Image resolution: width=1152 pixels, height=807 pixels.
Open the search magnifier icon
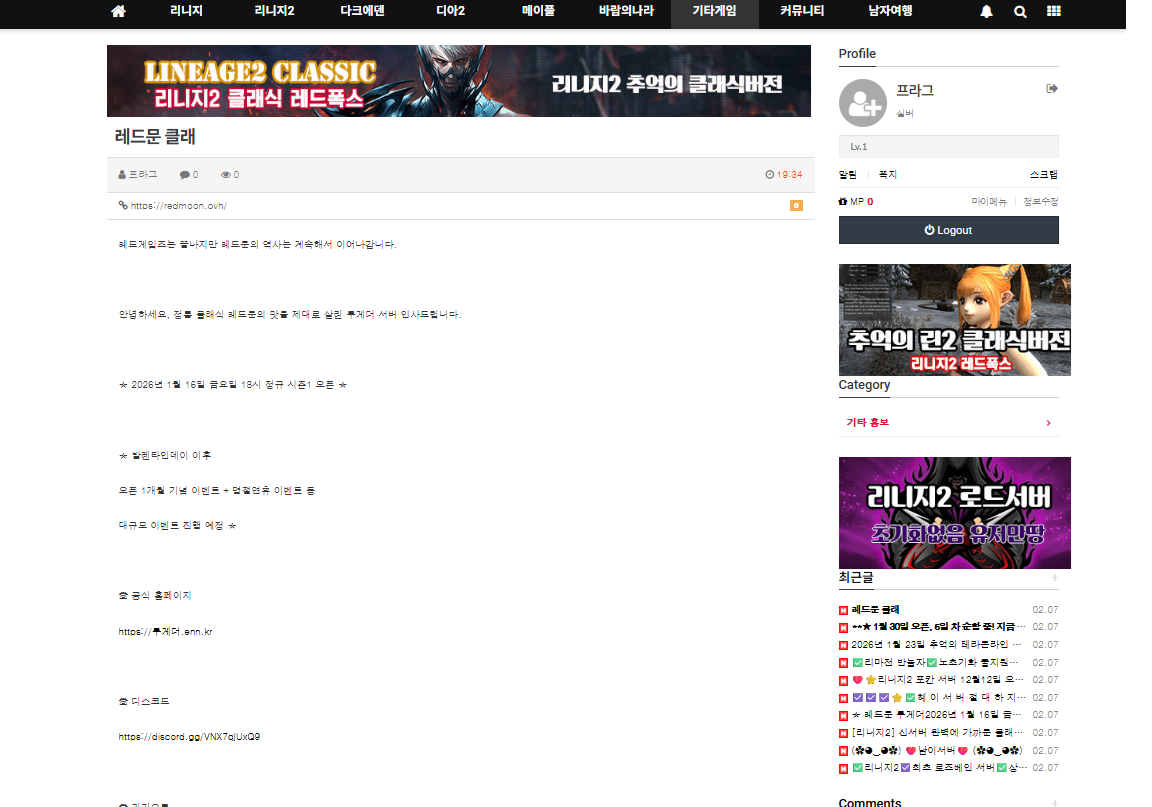1020,12
